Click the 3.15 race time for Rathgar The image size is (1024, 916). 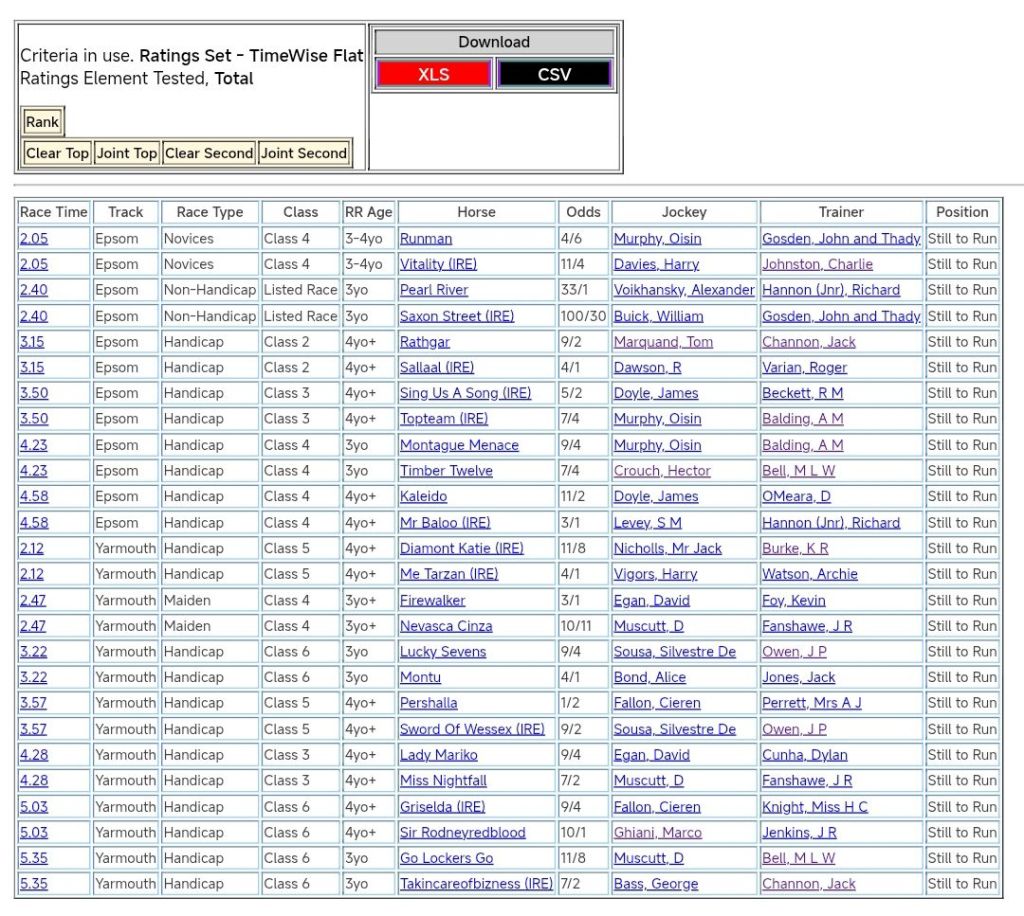[x=33, y=342]
